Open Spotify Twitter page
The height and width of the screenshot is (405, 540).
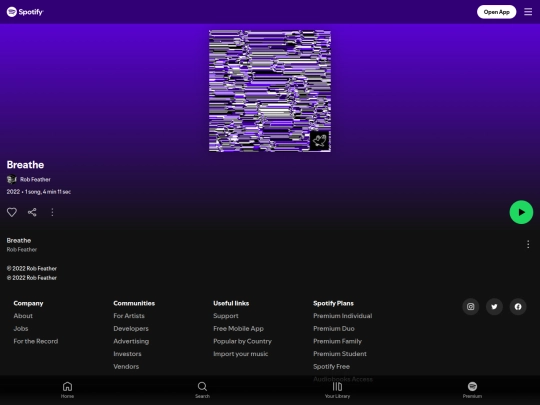coord(494,307)
